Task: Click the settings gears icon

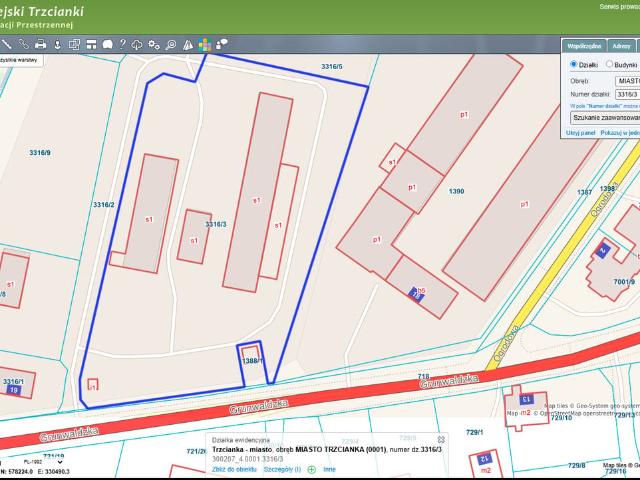Action: [x=153, y=45]
